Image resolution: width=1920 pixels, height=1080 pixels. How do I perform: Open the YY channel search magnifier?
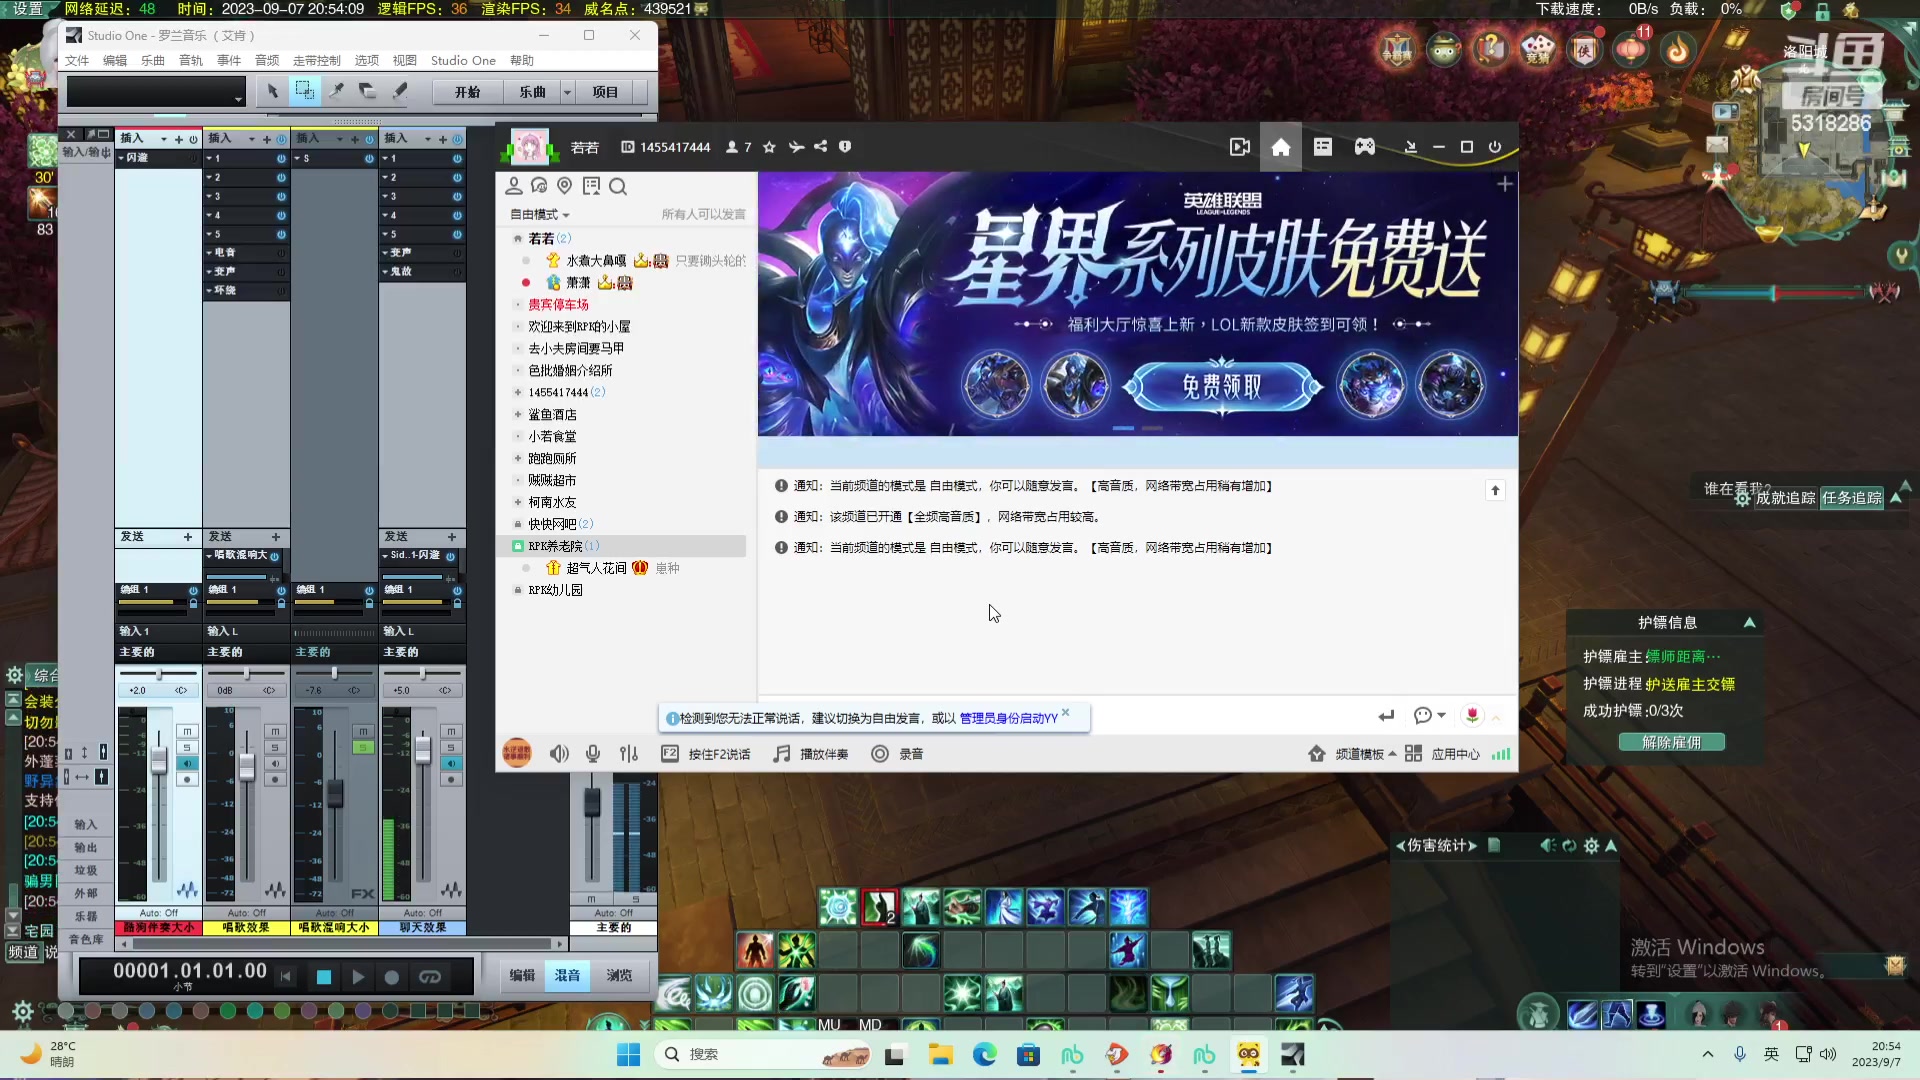[618, 186]
